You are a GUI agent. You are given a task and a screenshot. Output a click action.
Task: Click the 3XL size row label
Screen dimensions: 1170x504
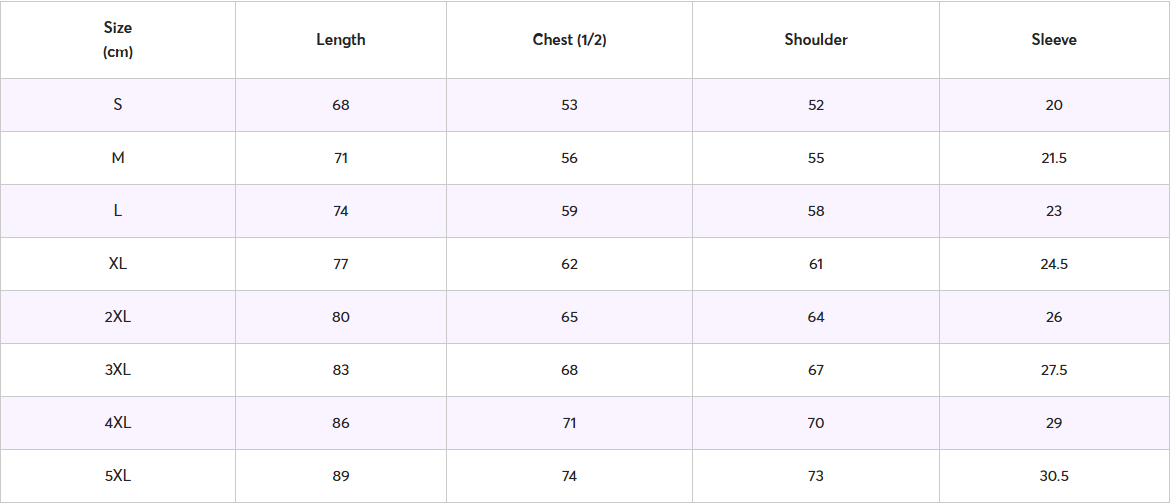pyautogui.click(x=118, y=370)
